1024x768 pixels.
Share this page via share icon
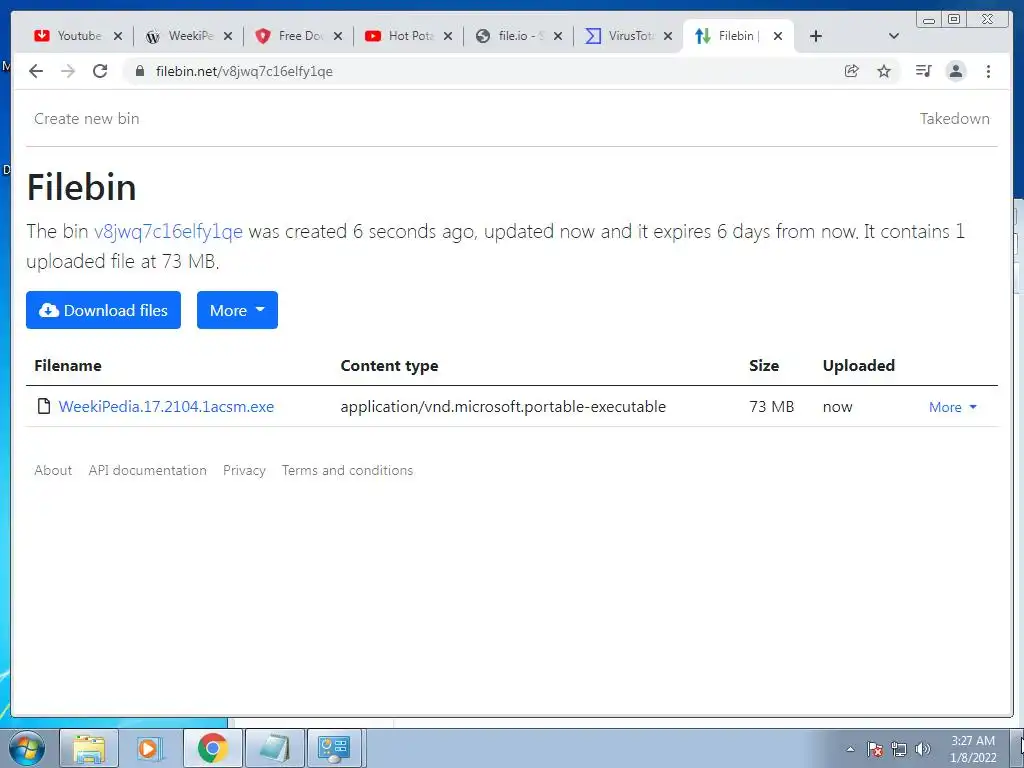[x=851, y=71]
